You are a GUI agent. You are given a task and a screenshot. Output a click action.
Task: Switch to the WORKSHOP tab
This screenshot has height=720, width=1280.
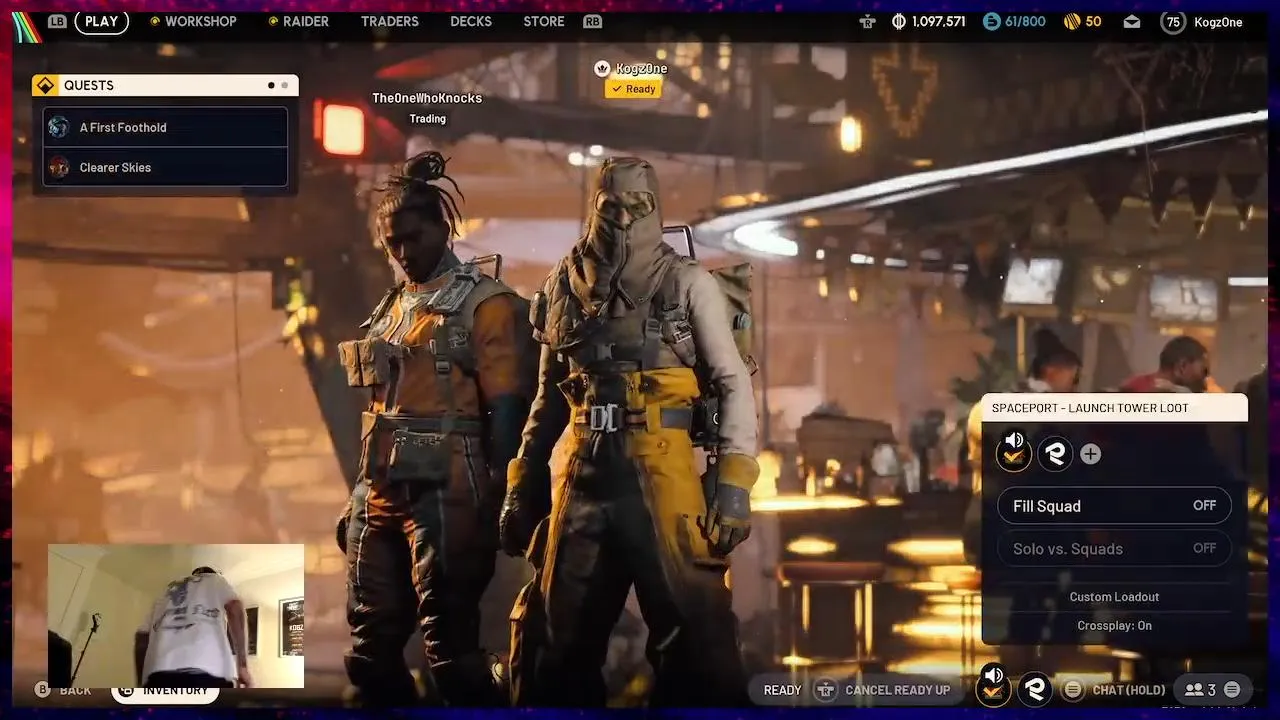200,21
